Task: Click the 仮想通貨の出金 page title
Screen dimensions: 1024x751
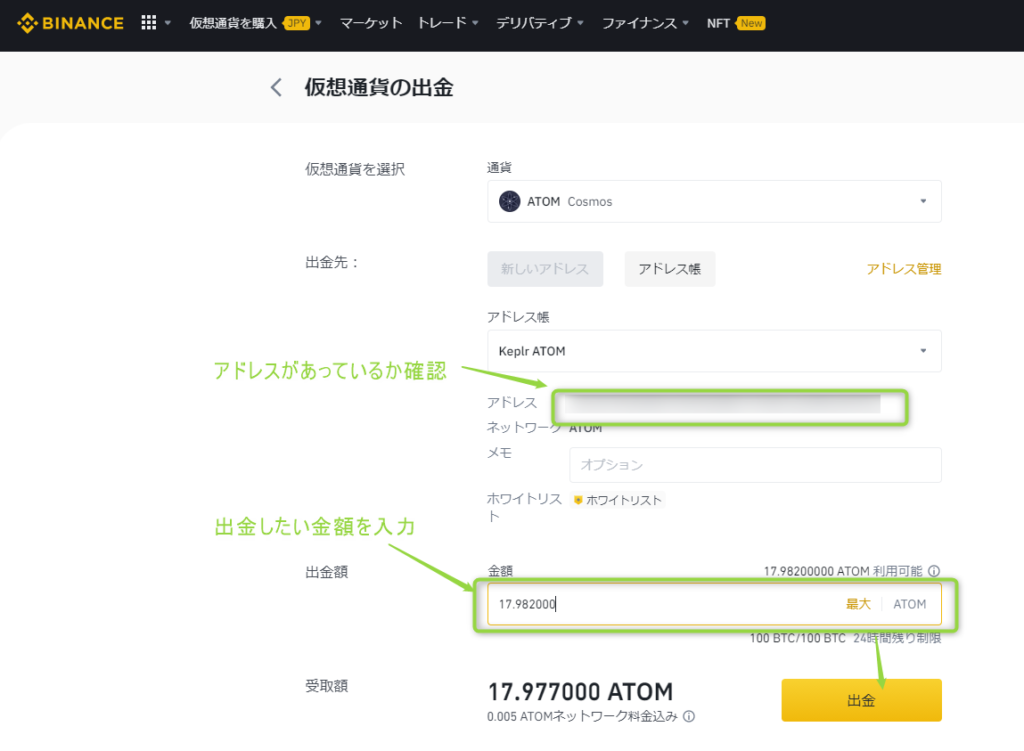Action: [379, 88]
